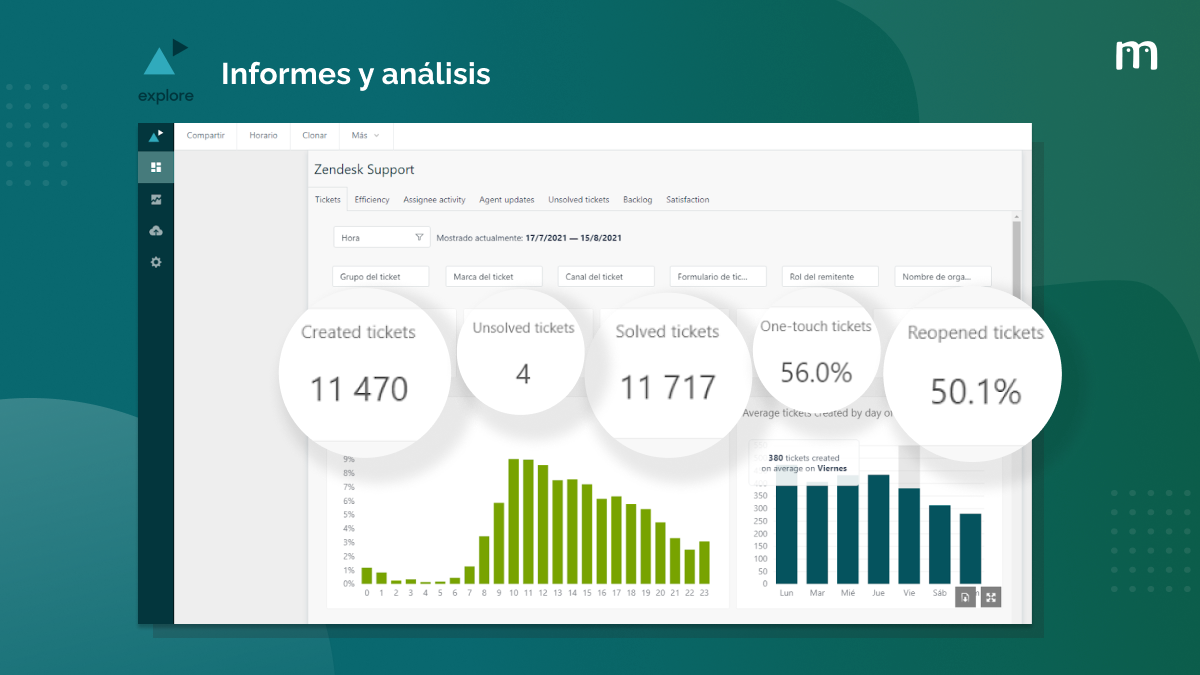
Task: Open the Canal del ticket filter
Action: pos(606,277)
